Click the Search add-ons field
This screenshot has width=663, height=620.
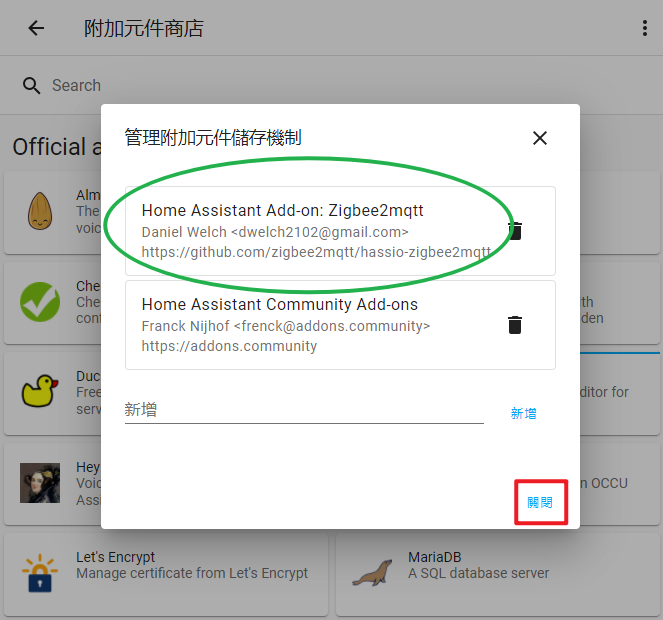(x=338, y=85)
